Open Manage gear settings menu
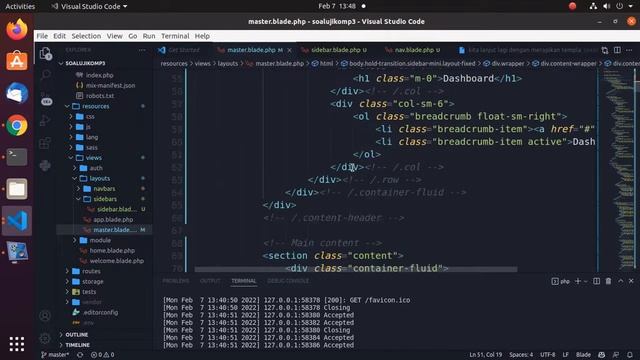Image resolution: width=640 pixels, height=360 pixels. pyautogui.click(x=45, y=338)
